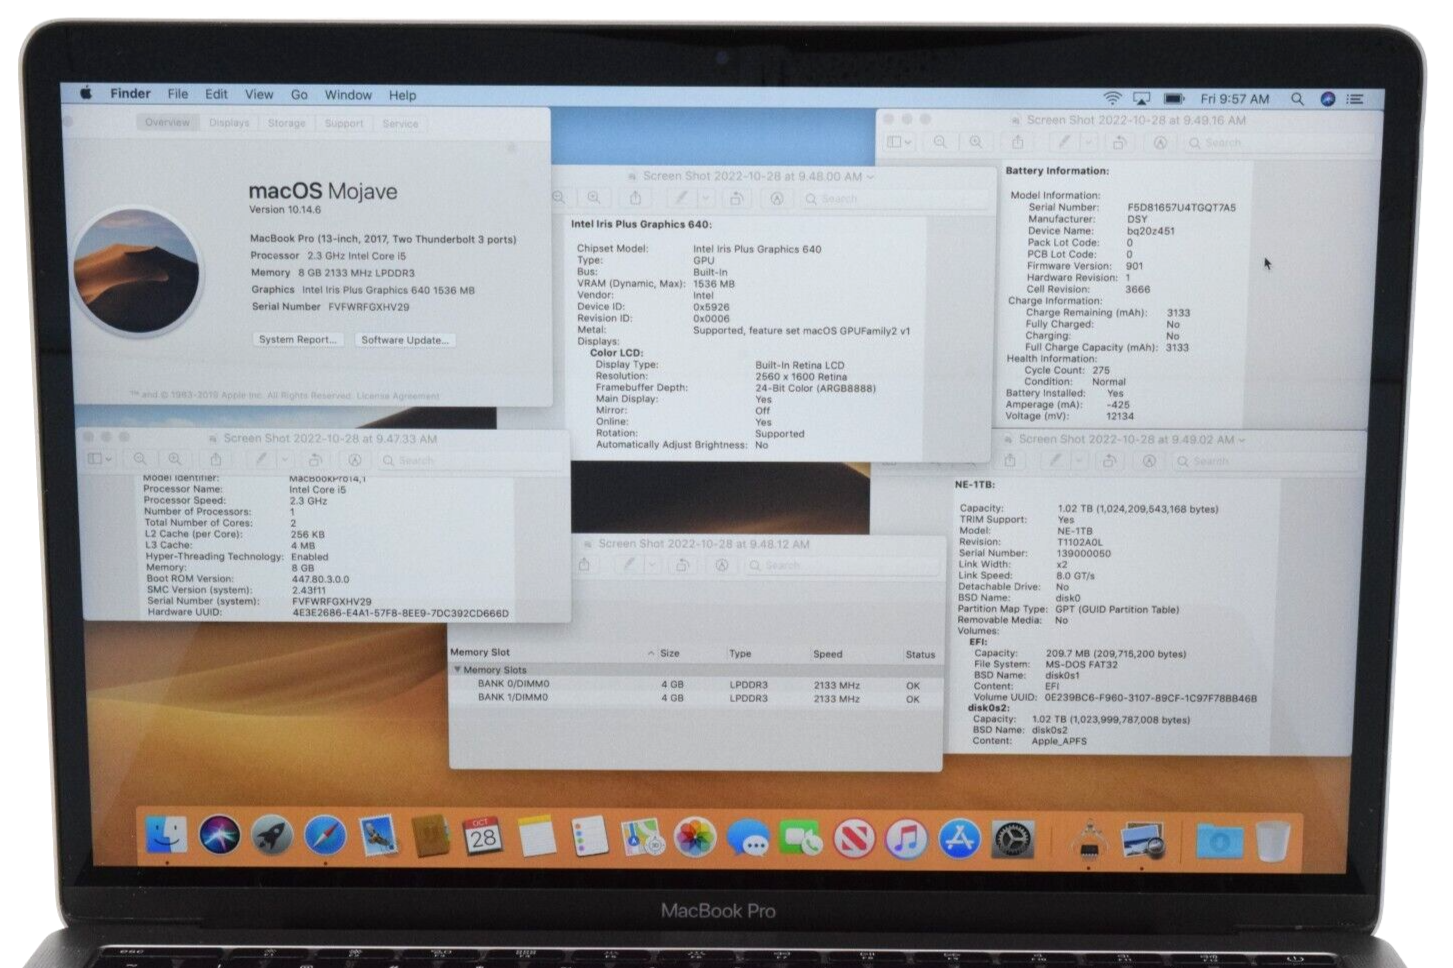Open Safari from the Dock
This screenshot has height=968, width=1453.
(325, 836)
